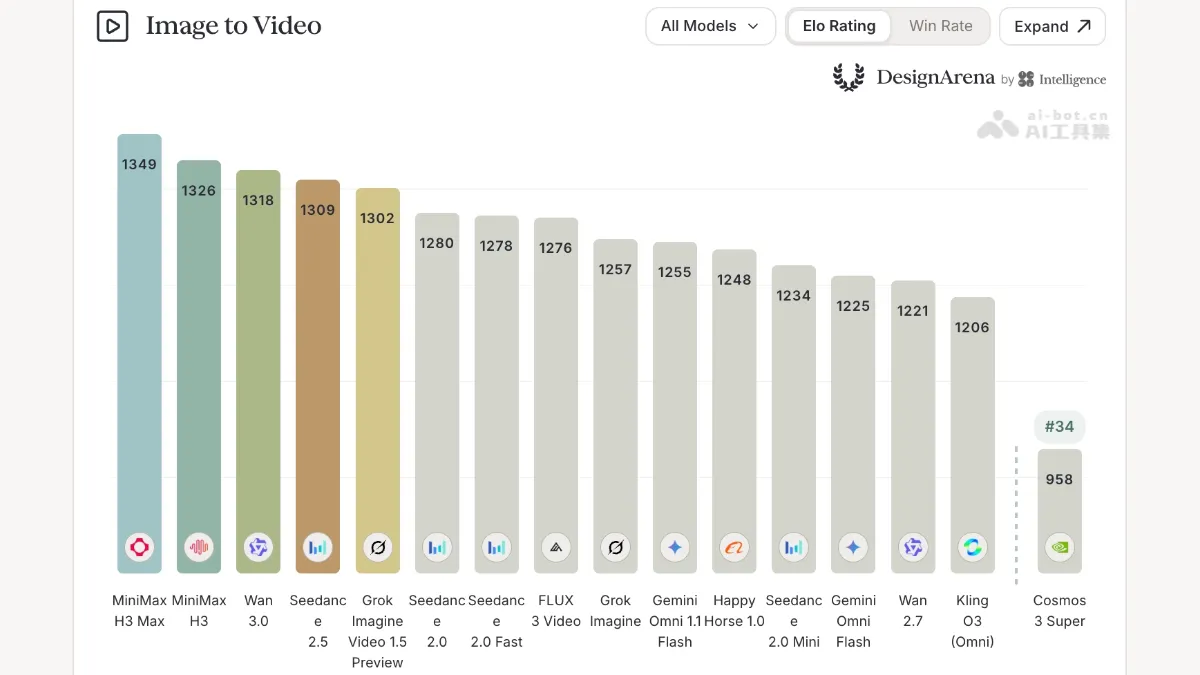
Task: Click the Wan 3.0 label
Action: pyautogui.click(x=258, y=611)
